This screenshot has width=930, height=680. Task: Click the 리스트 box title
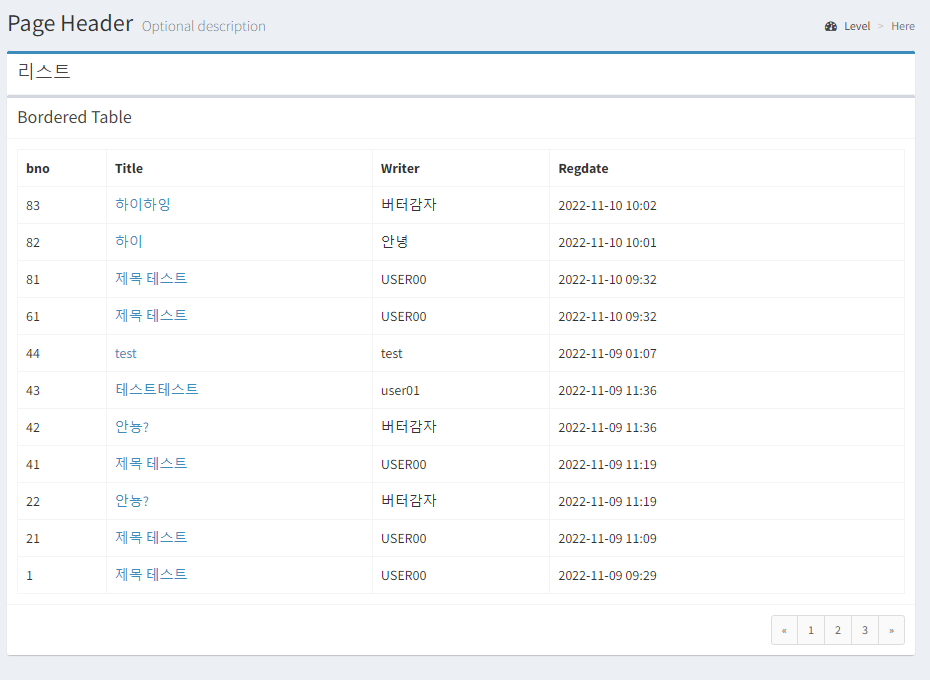tap(44, 71)
